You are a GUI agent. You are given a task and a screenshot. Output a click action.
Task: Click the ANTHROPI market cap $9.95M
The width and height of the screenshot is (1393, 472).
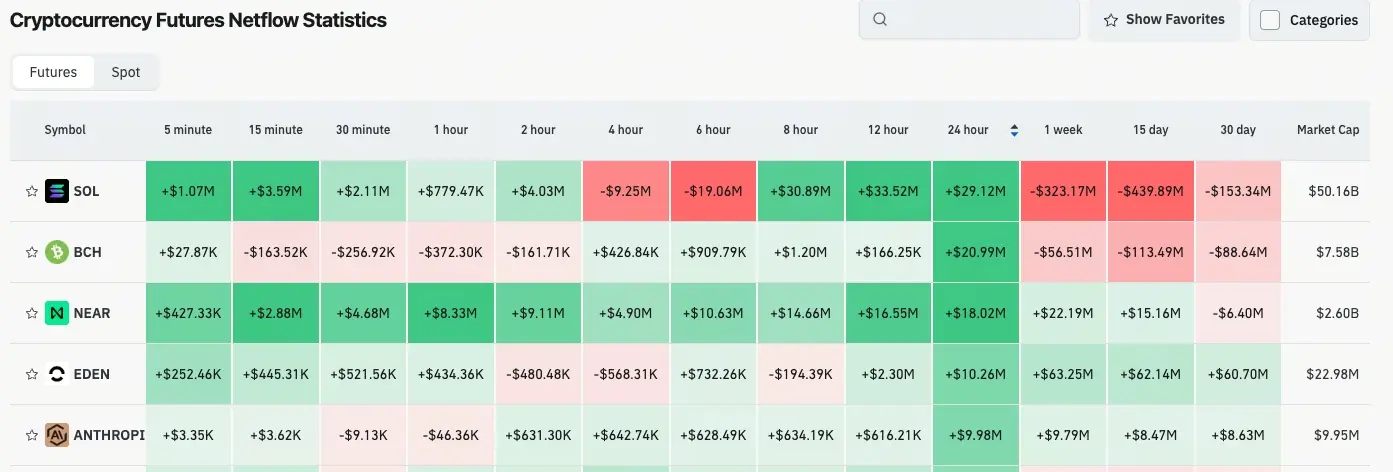[1337, 435]
